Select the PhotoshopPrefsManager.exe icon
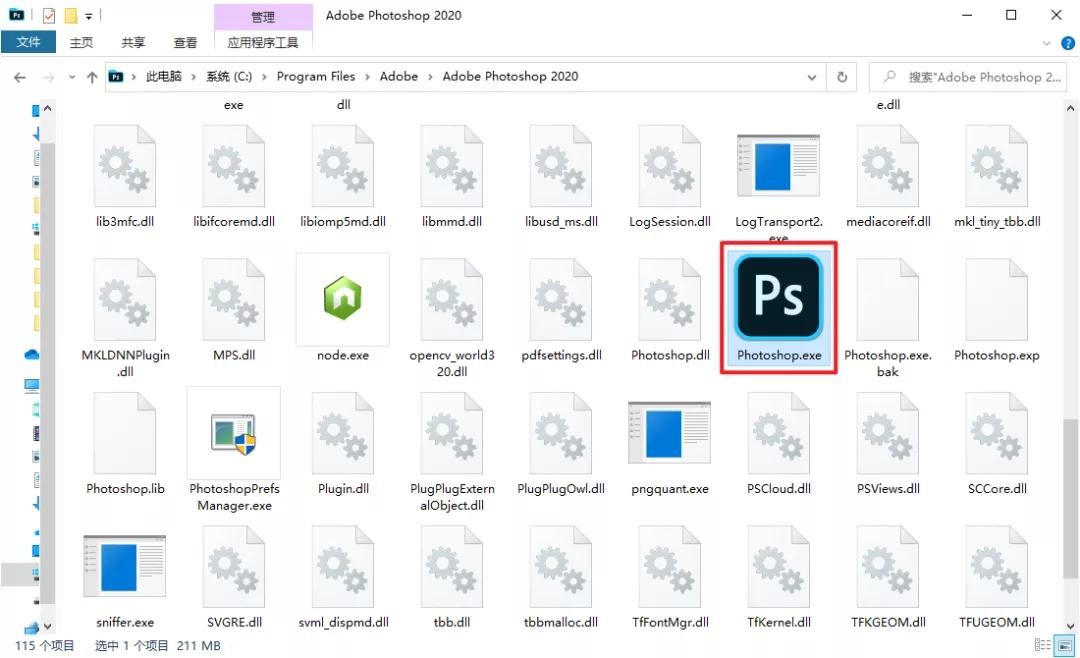 pos(233,434)
